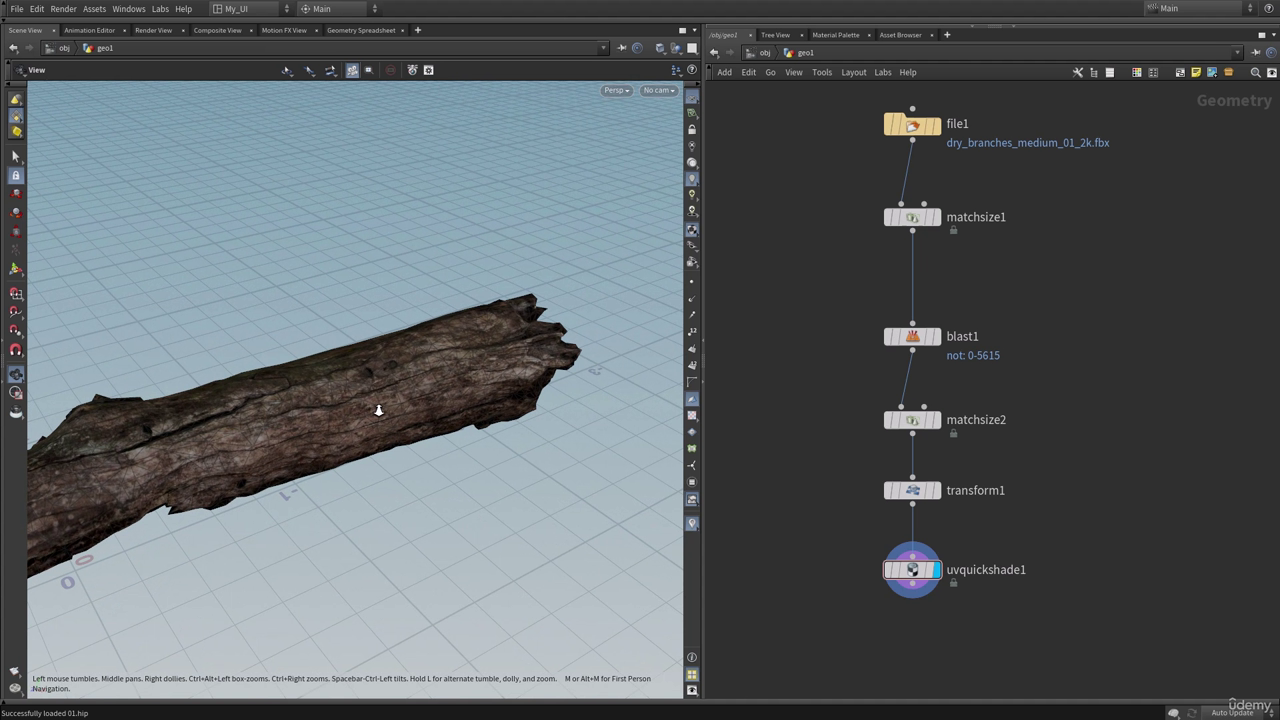Image resolution: width=1280 pixels, height=720 pixels.
Task: Click Auto Update button in status bar
Action: pyautogui.click(x=1231, y=713)
